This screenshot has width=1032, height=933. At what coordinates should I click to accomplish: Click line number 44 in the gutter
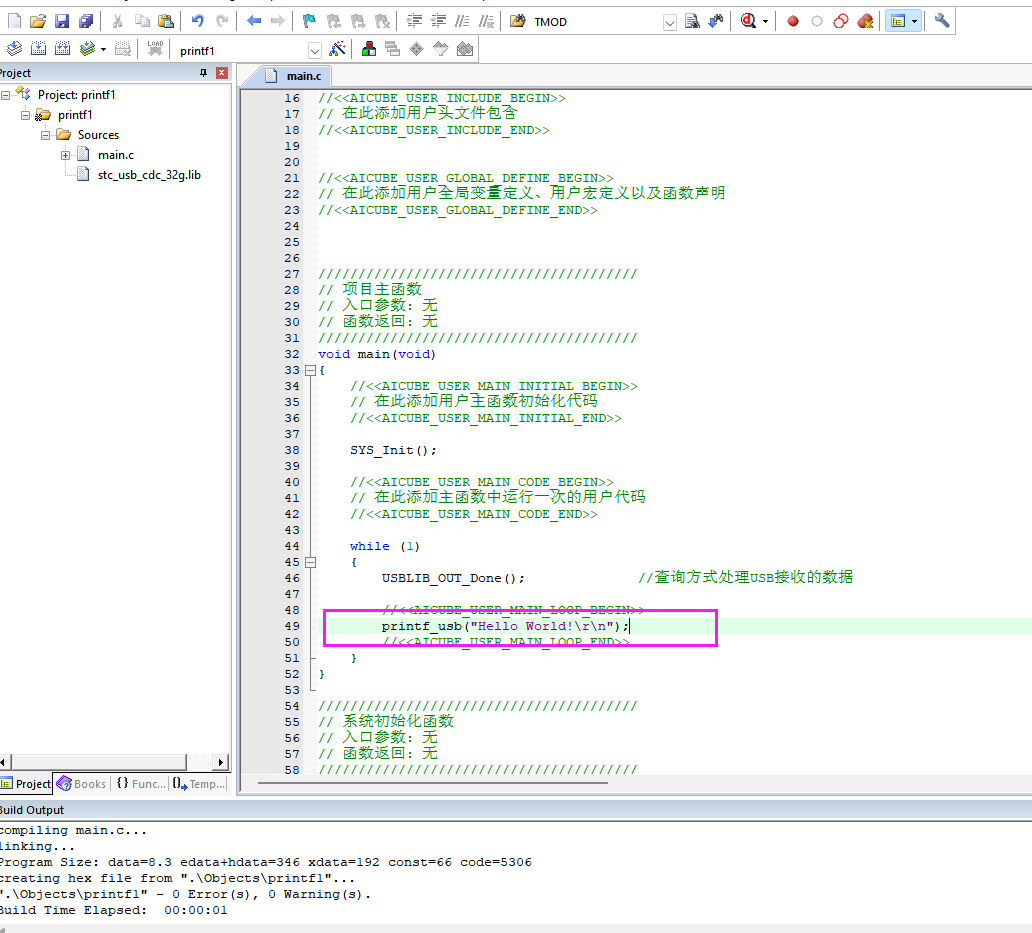(292, 547)
